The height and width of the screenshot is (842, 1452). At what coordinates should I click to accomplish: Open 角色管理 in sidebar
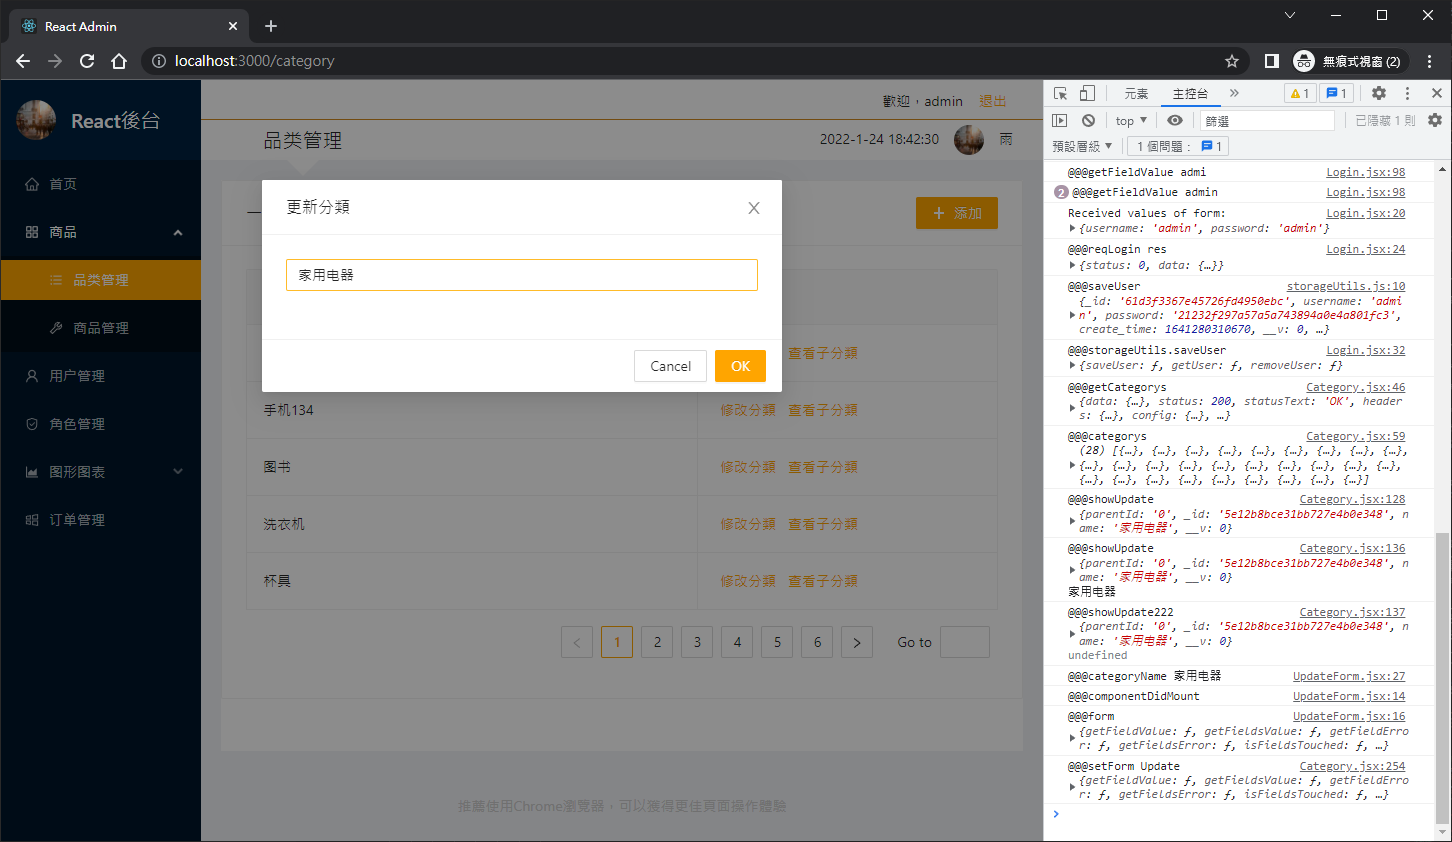tap(100, 424)
